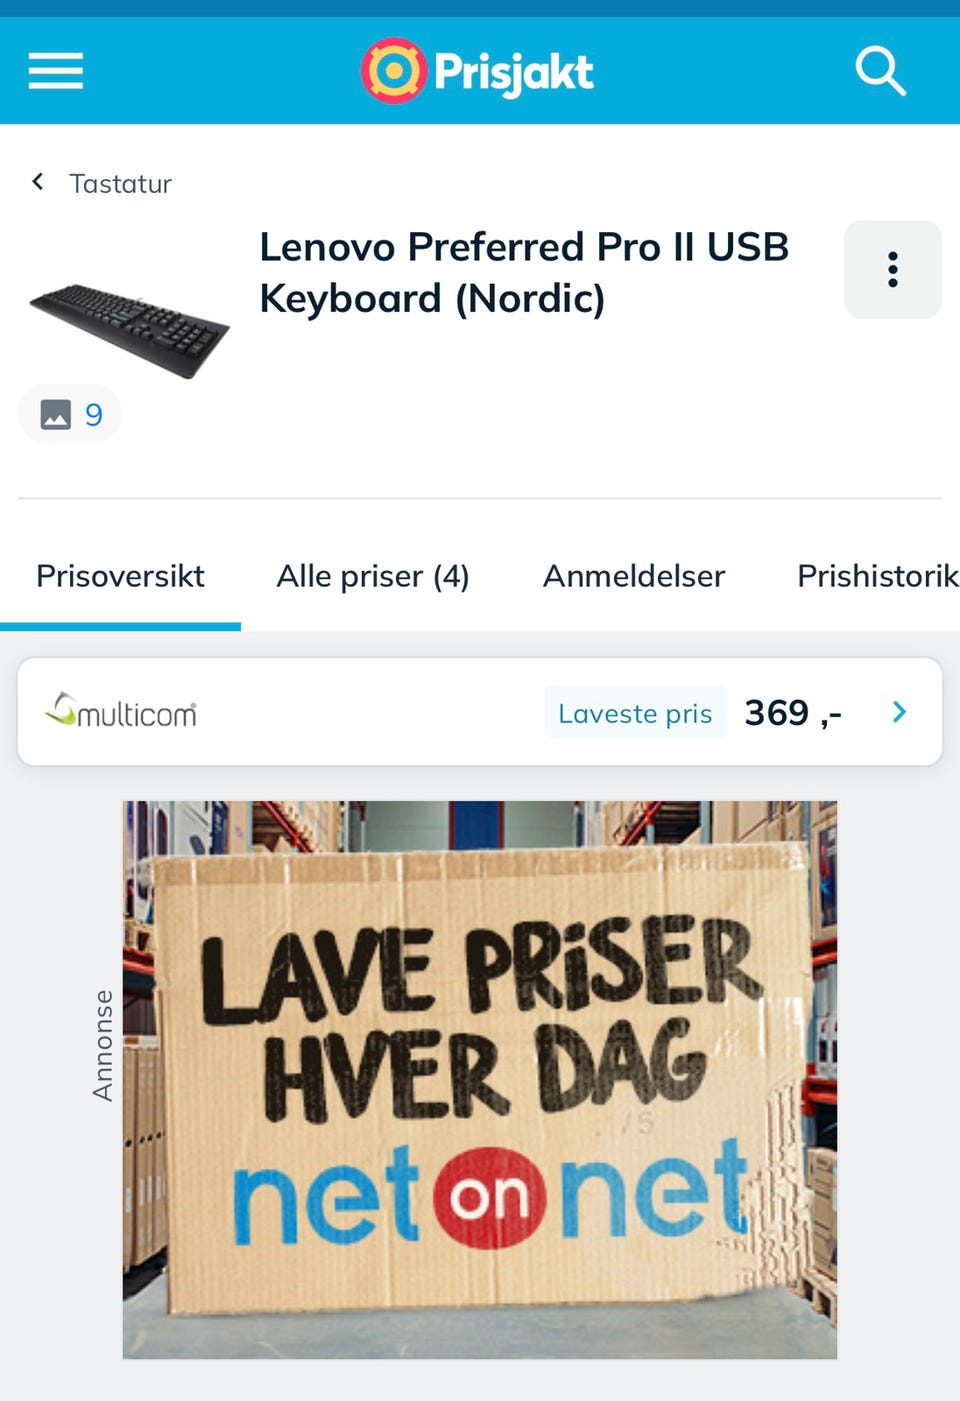Click the red 'on' circle in netonnet logo

pos(489,1198)
